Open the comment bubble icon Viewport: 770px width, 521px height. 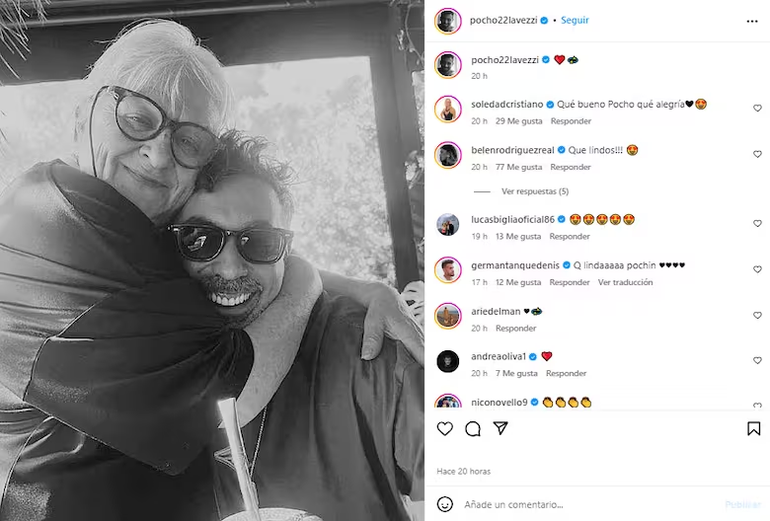(472, 429)
